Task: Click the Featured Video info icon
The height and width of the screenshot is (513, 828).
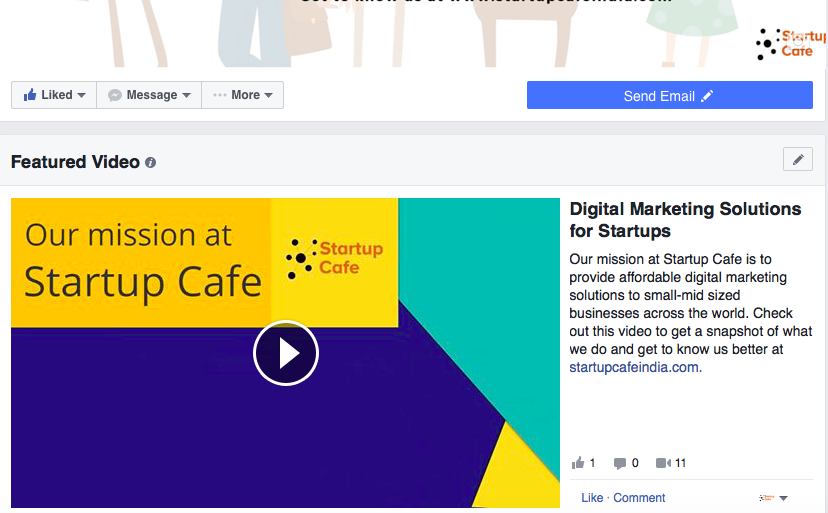Action: click(x=150, y=163)
